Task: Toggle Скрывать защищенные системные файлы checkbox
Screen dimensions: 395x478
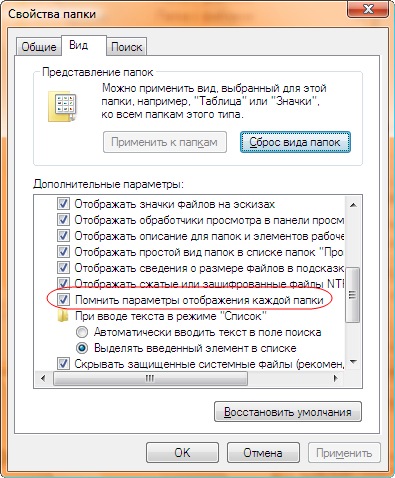Action: click(x=63, y=364)
